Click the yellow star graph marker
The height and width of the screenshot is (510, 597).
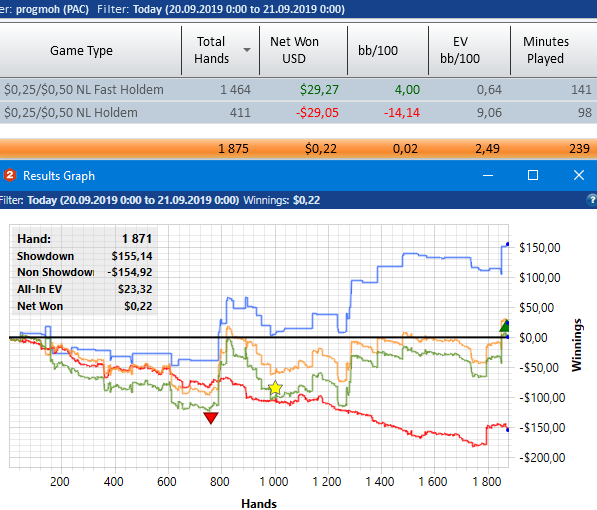(275, 388)
